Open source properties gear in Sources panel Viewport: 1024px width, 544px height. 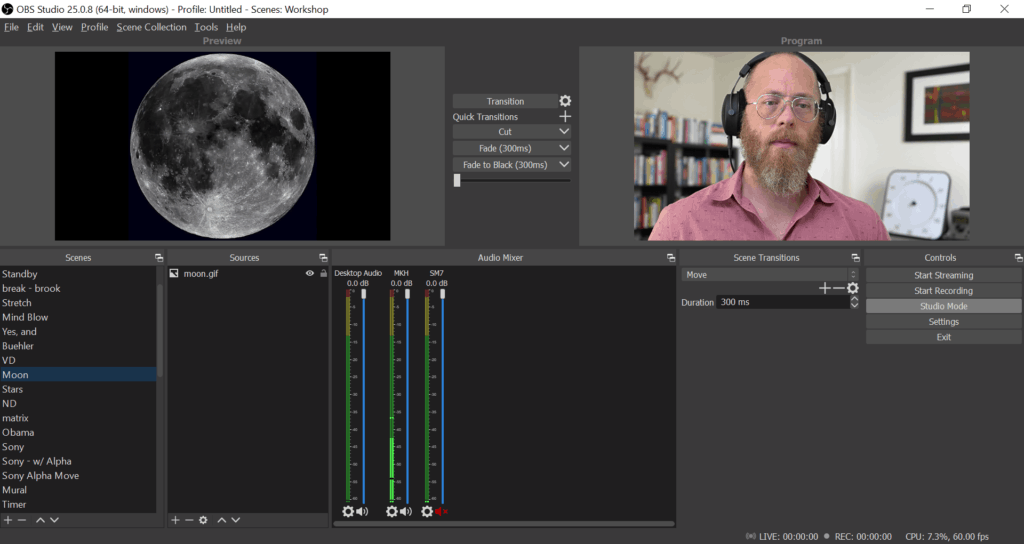tap(203, 520)
